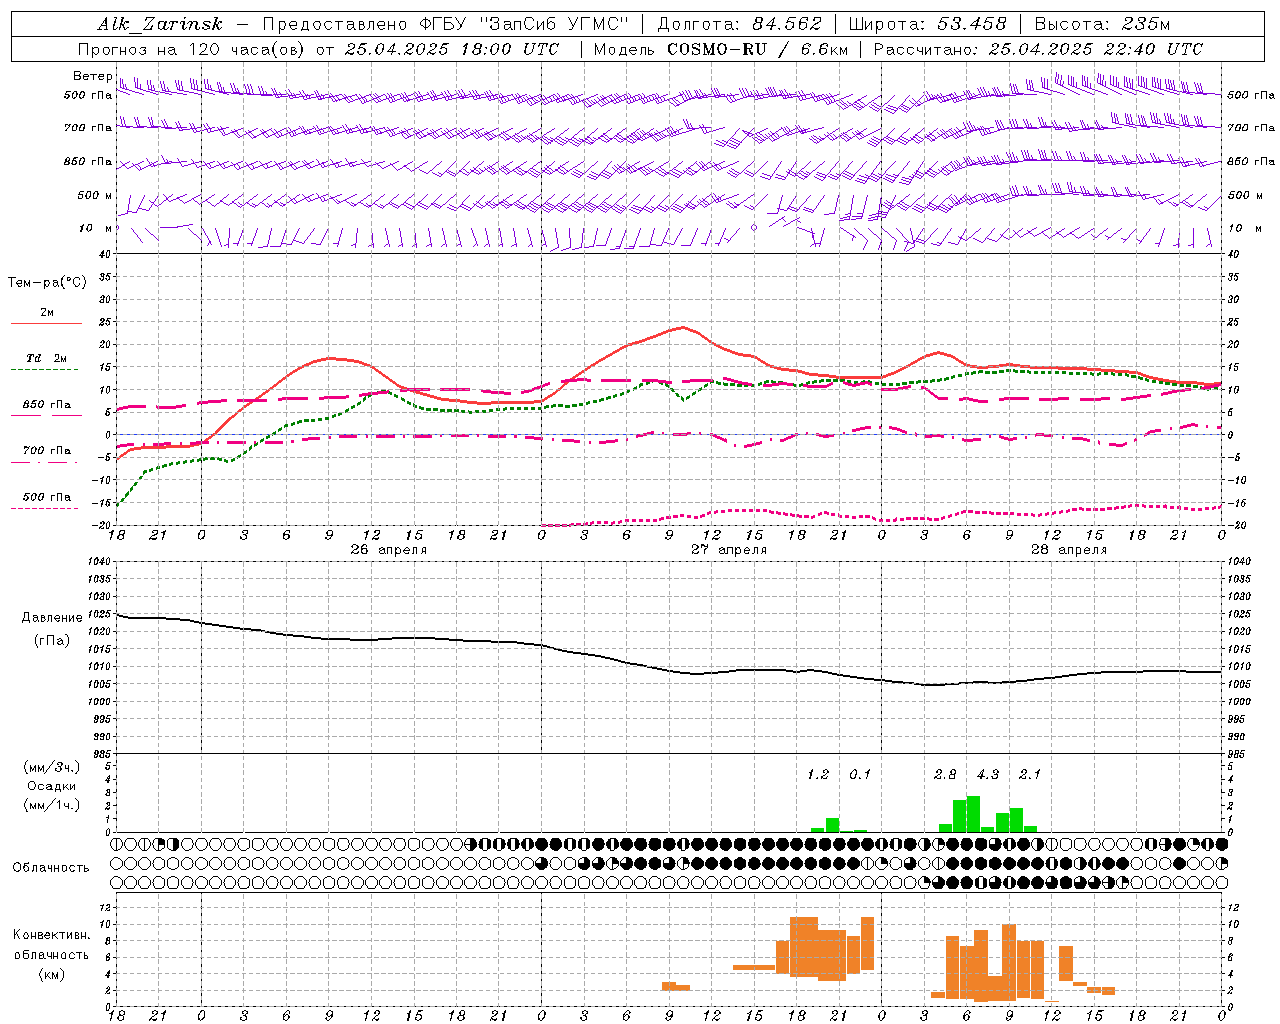Click the "ЗапСиб УГМС" provider name
The height and width of the screenshot is (1024, 1280).
(x=554, y=24)
